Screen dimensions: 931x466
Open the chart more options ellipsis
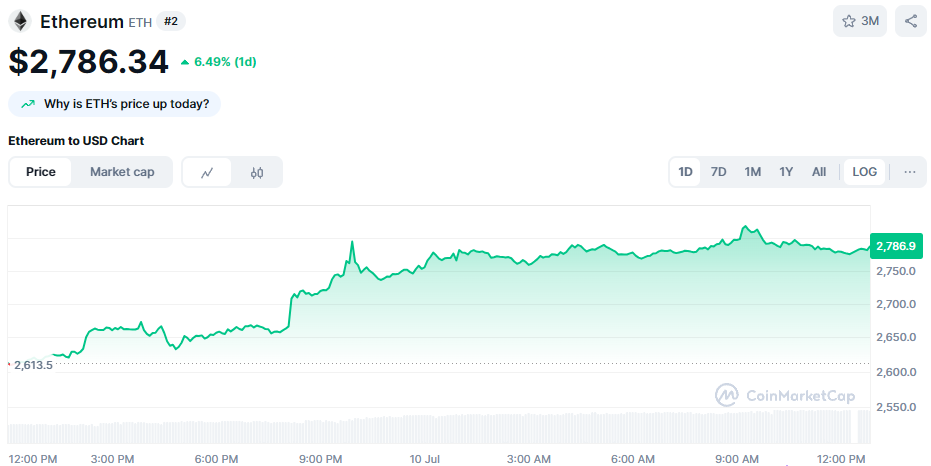click(x=910, y=172)
